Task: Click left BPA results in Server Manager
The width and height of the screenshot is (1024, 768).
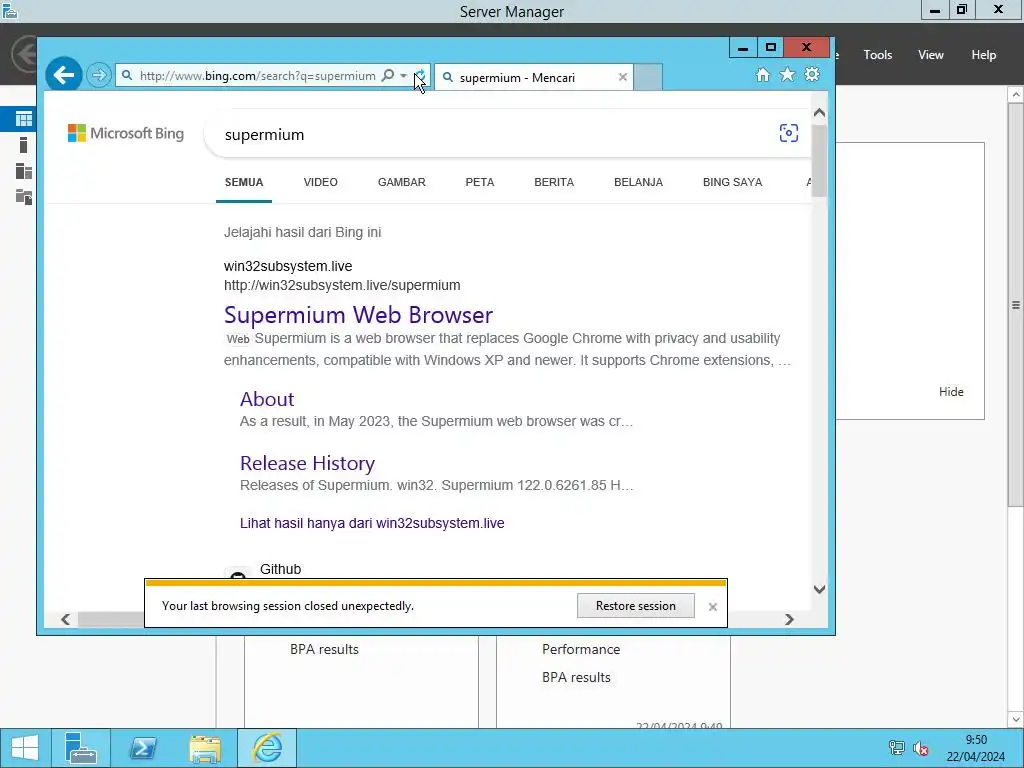Action: [x=325, y=649]
